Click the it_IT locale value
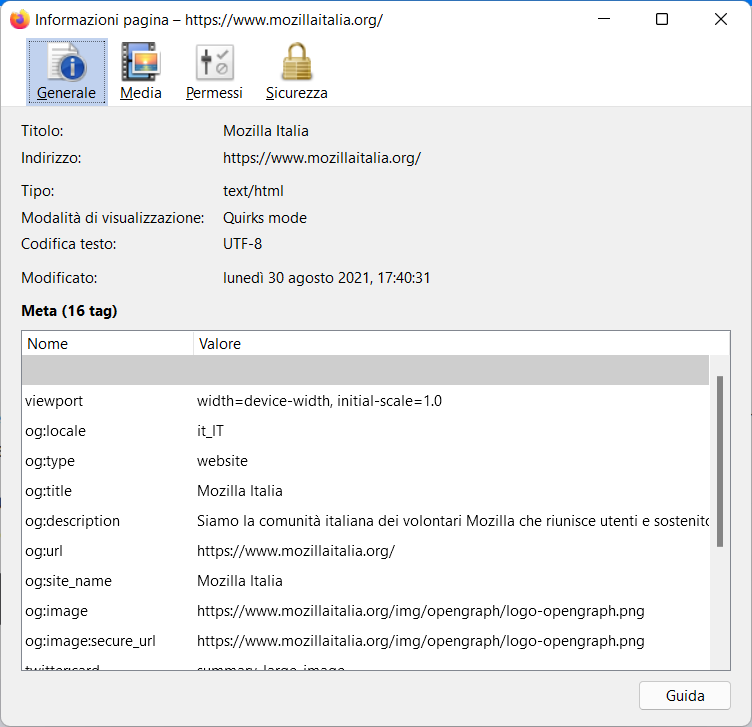 tap(210, 431)
